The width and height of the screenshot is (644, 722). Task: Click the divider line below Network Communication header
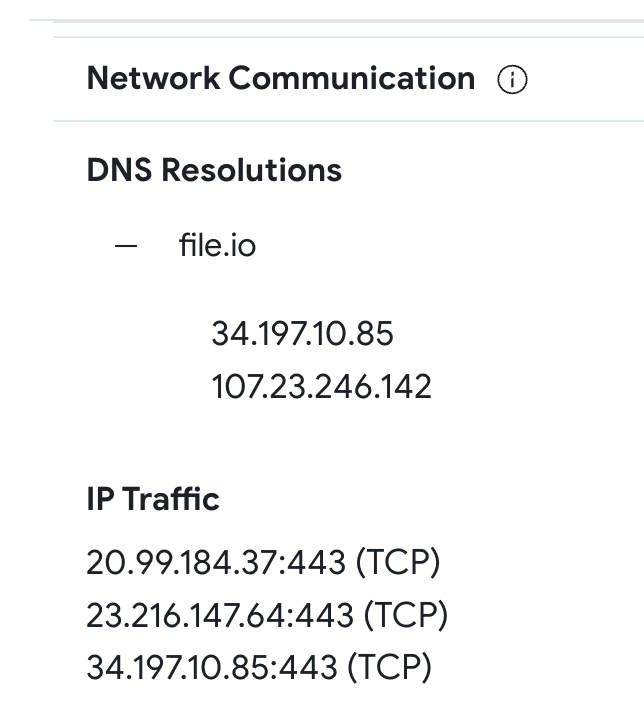[x=348, y=121]
